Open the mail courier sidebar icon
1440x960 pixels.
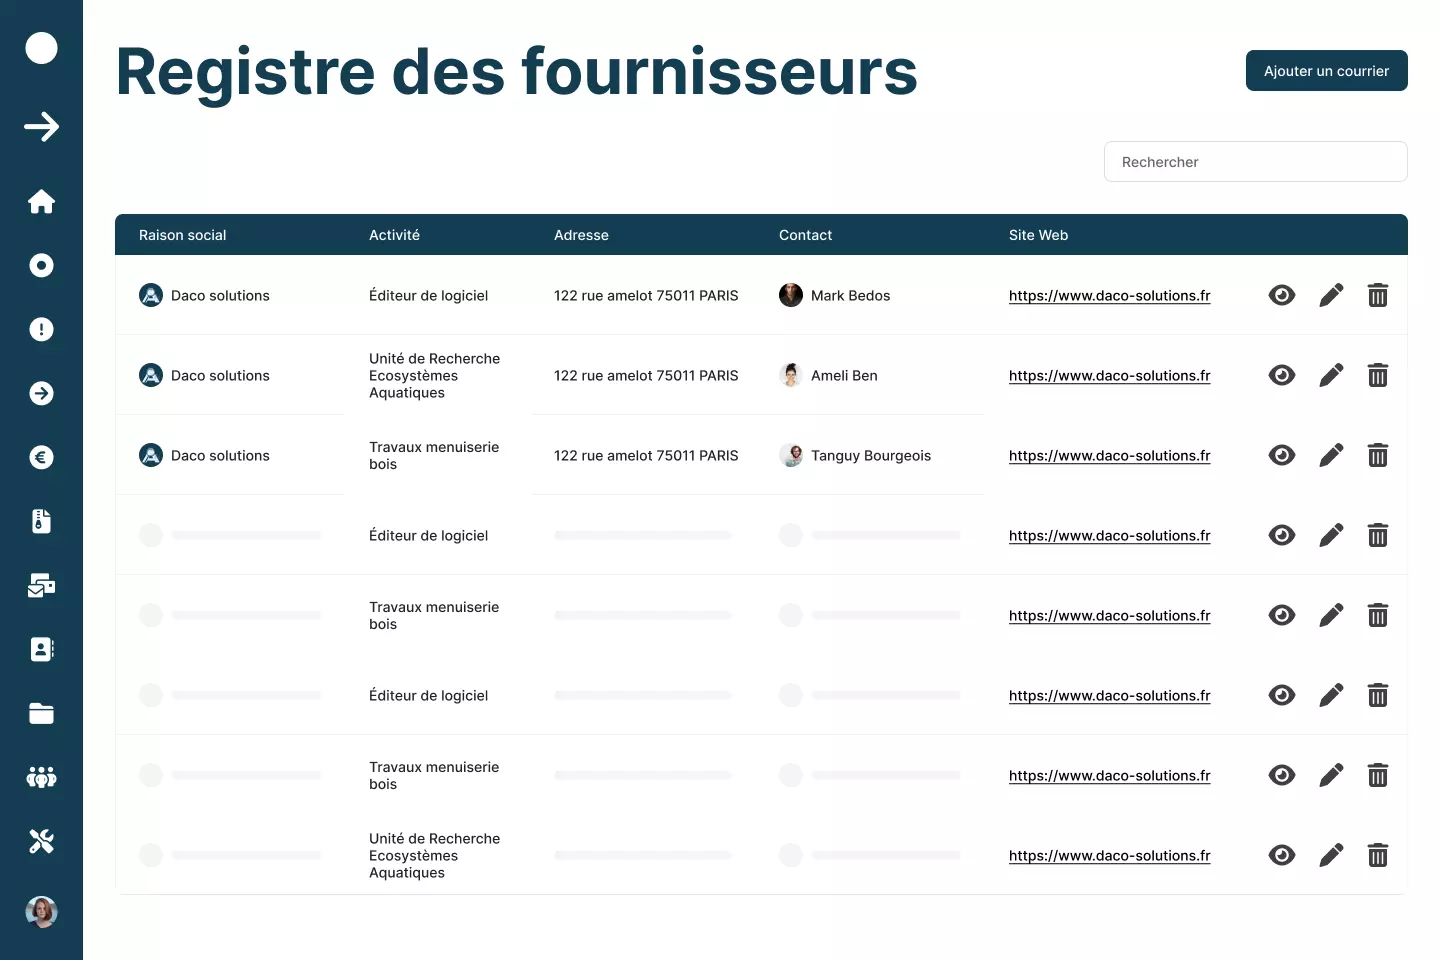tap(41, 586)
